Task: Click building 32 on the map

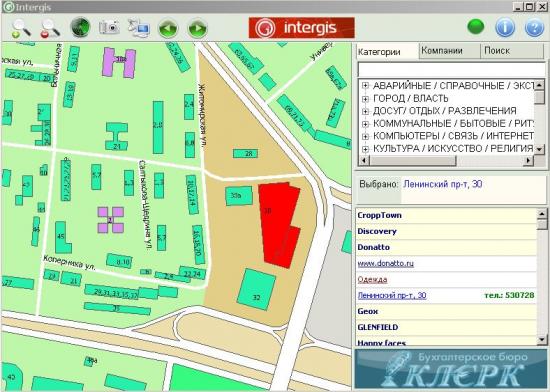Action: click(x=256, y=289)
